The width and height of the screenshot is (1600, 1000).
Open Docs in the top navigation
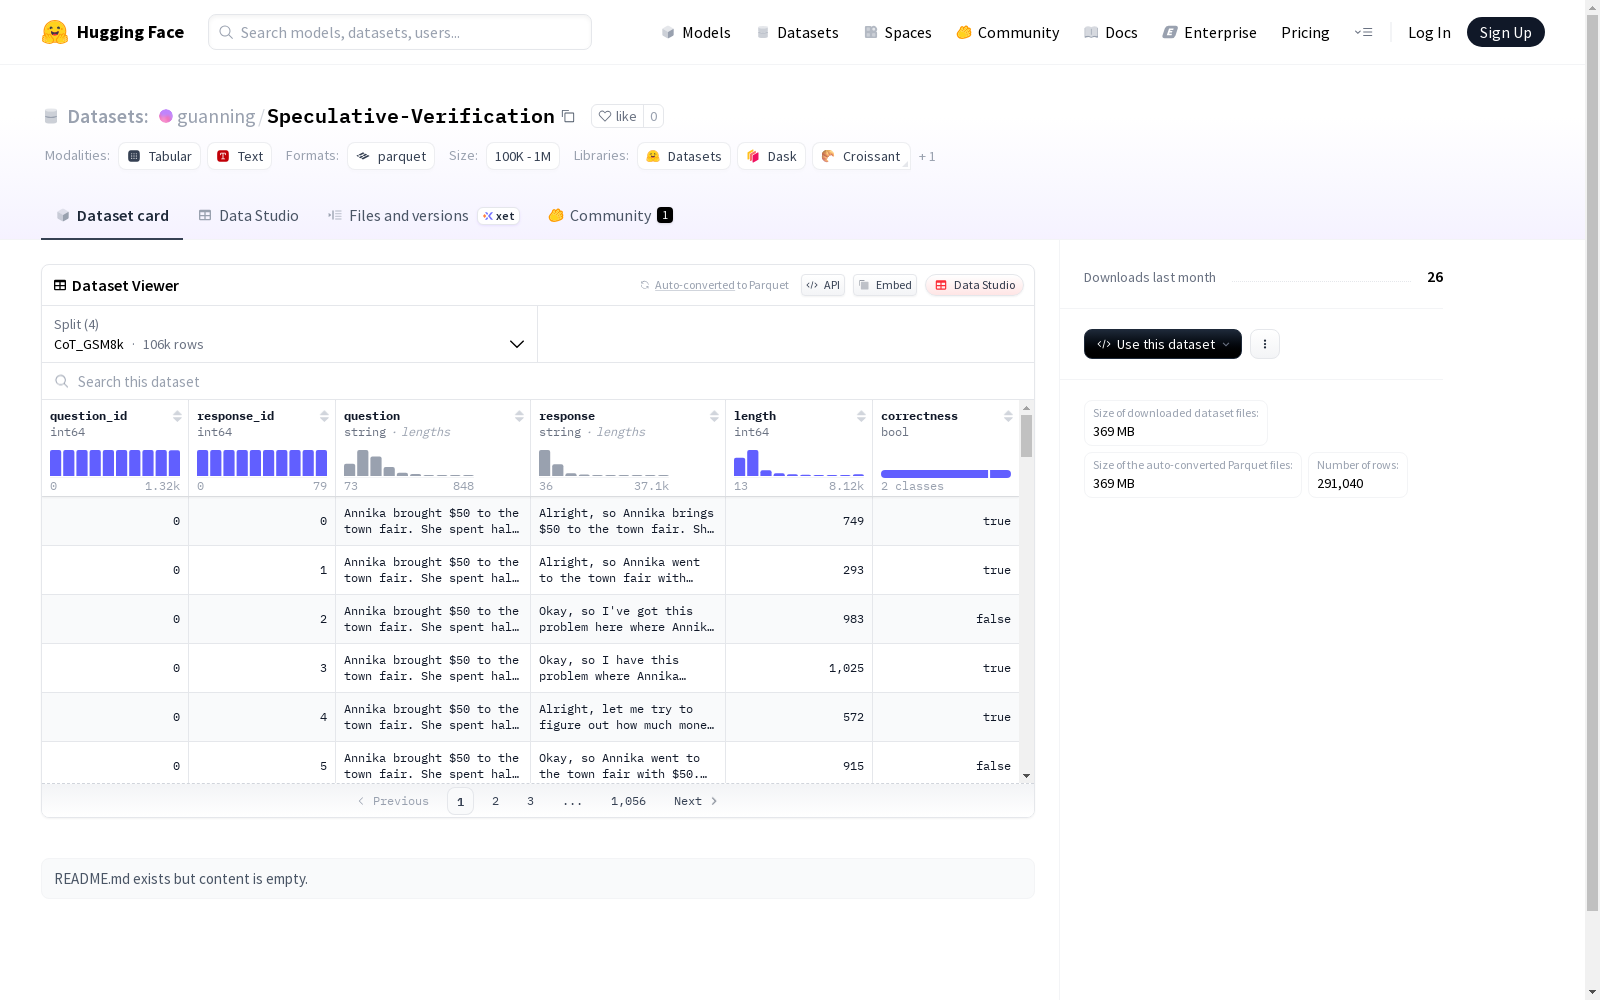(x=1110, y=32)
